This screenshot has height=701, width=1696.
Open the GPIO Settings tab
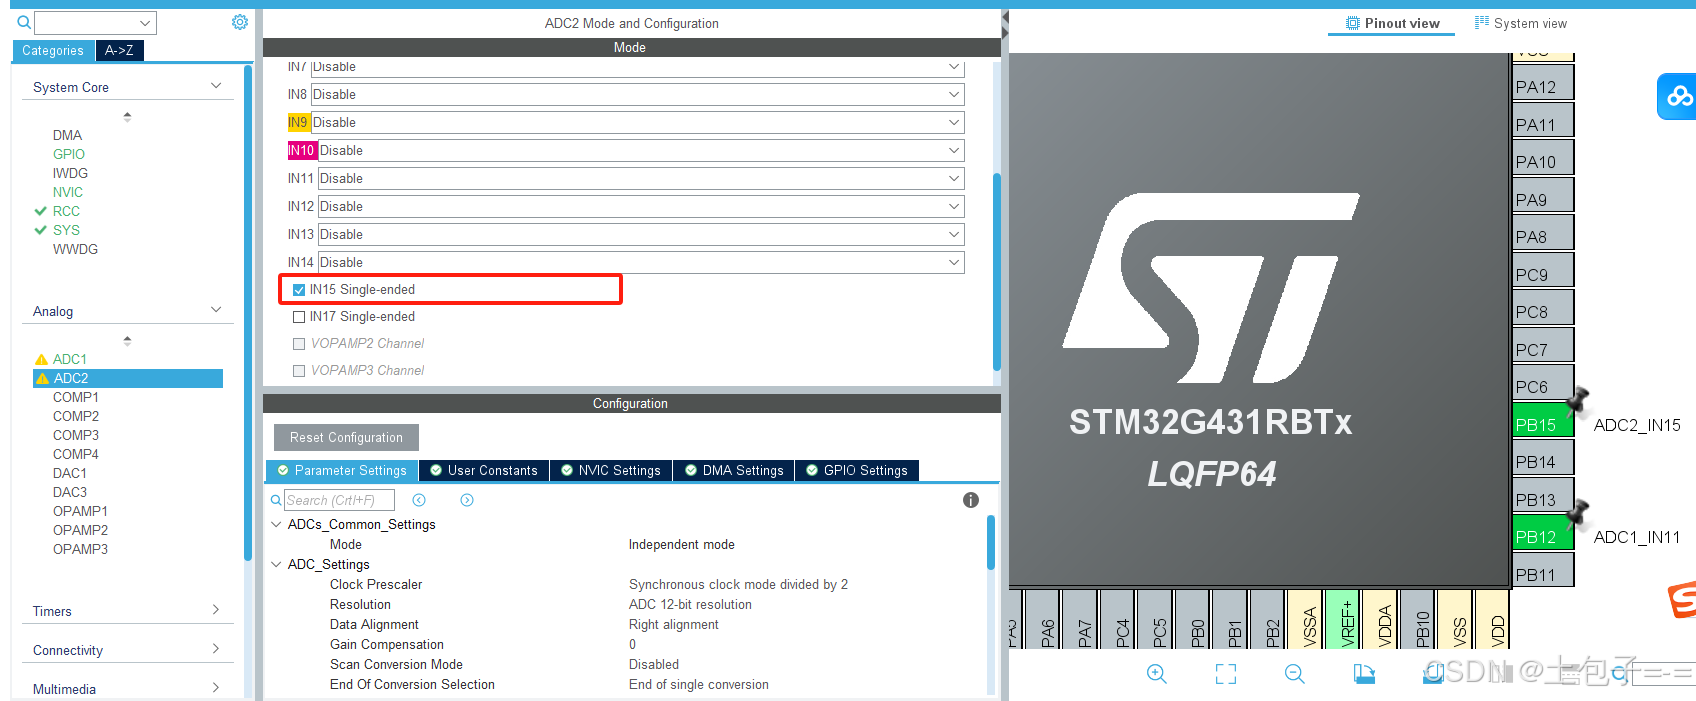[x=857, y=470]
